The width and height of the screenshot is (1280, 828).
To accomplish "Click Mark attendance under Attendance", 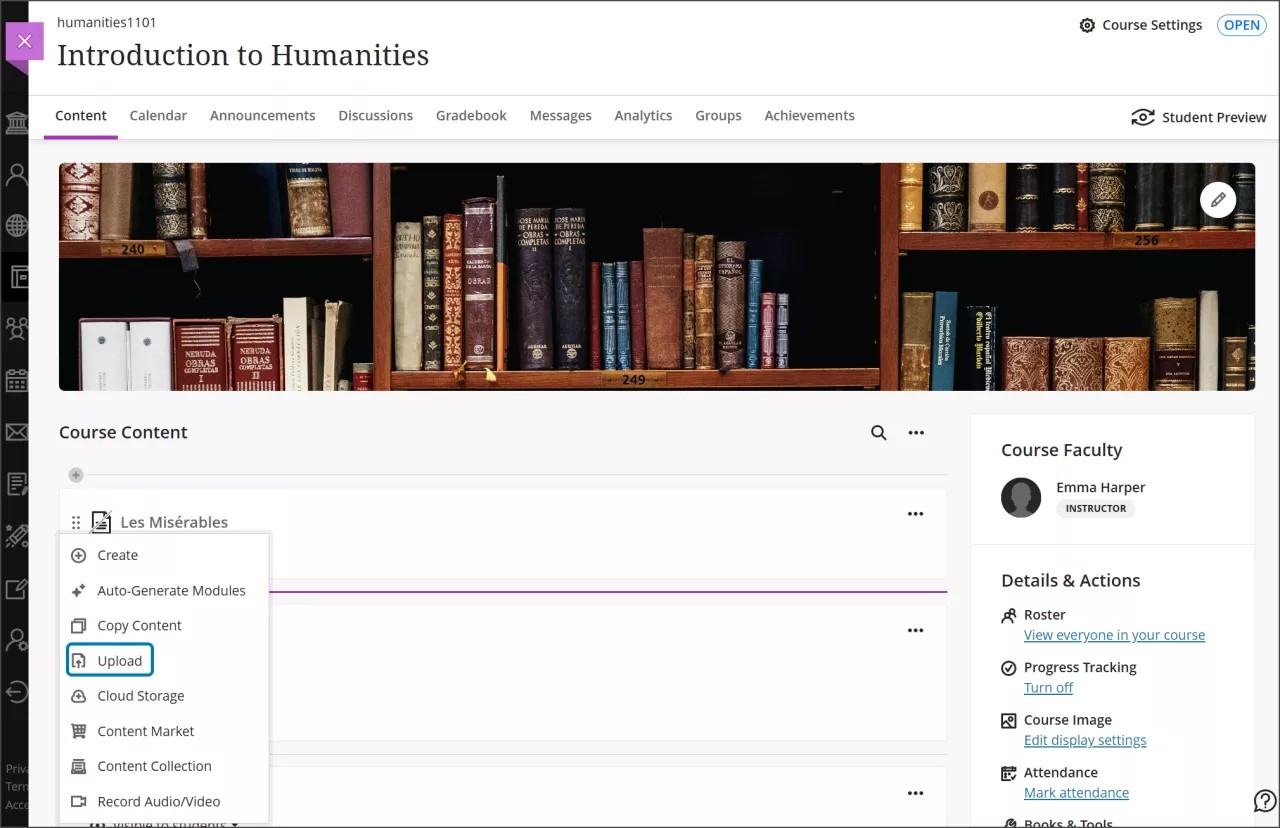I will point(1076,792).
